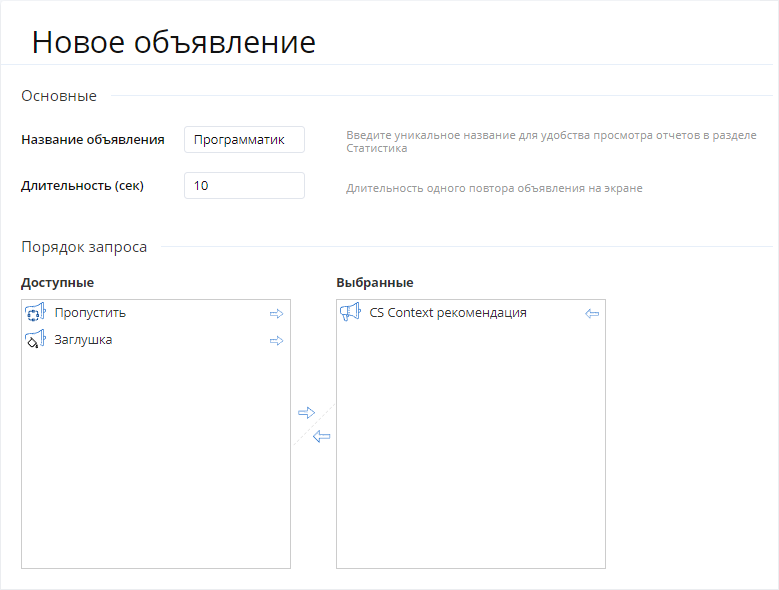Click the Заглушка megaphone icon
This screenshot has width=779, height=590.
coord(35,340)
